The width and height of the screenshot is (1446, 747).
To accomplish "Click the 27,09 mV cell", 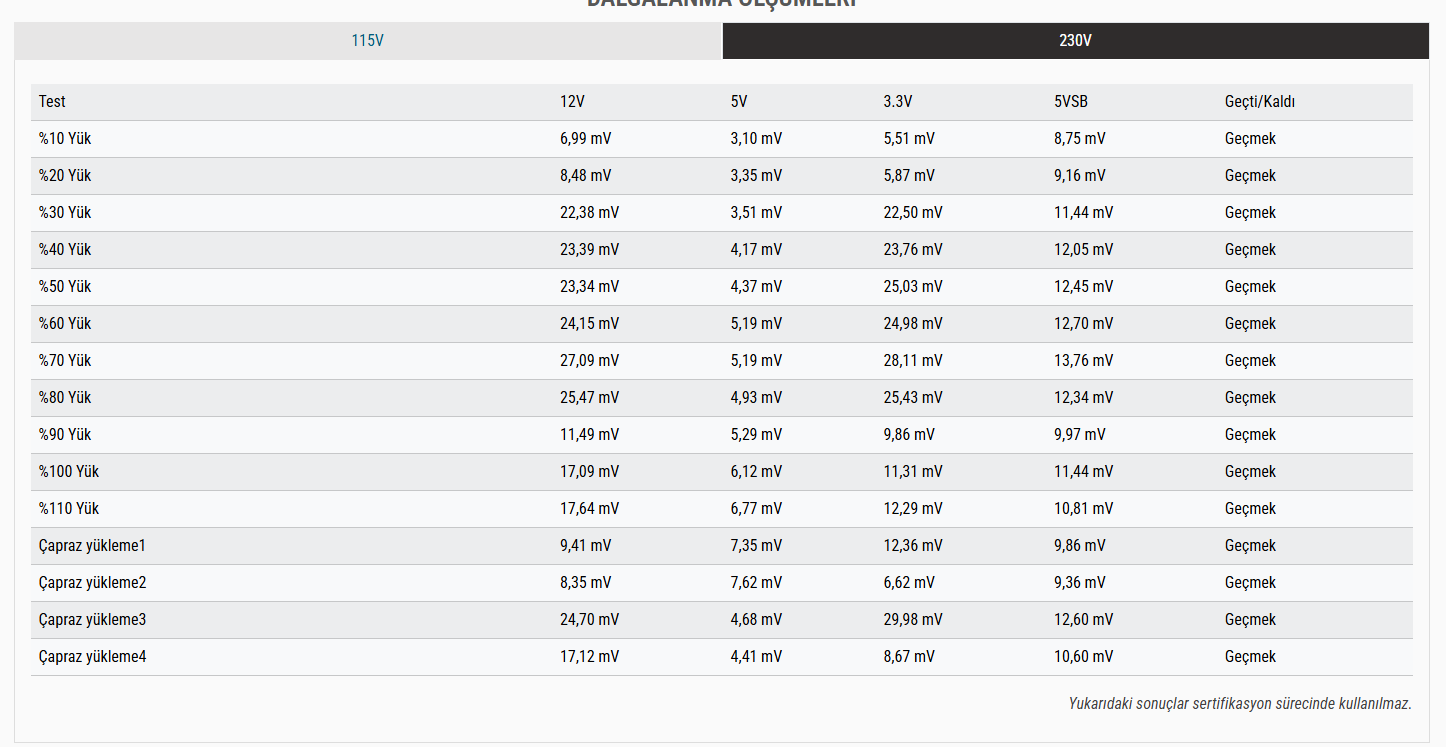I will pyautogui.click(x=590, y=361).
